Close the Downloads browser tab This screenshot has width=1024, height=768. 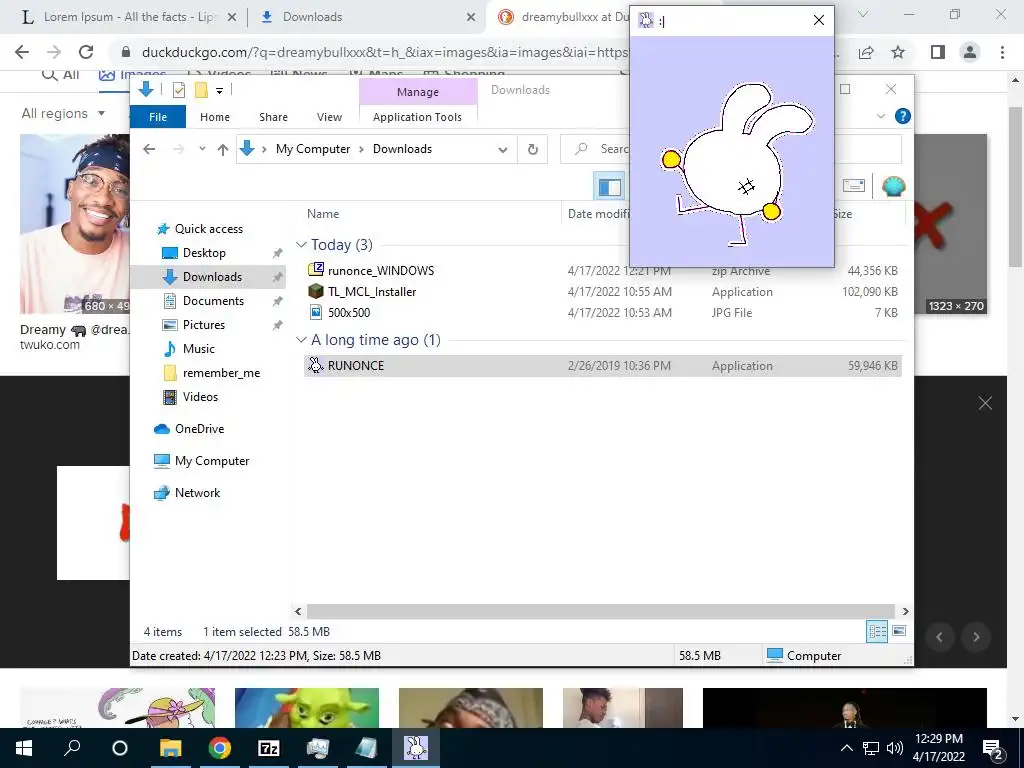point(470,17)
